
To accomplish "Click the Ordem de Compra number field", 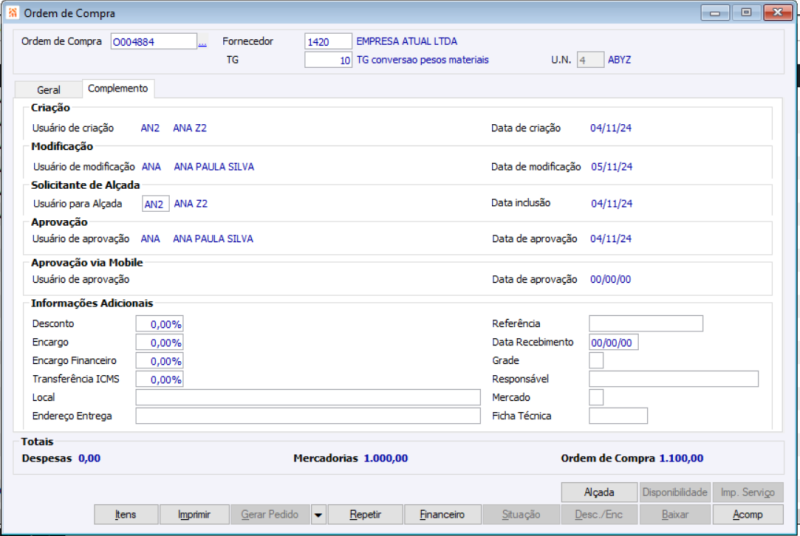I will [x=154, y=42].
